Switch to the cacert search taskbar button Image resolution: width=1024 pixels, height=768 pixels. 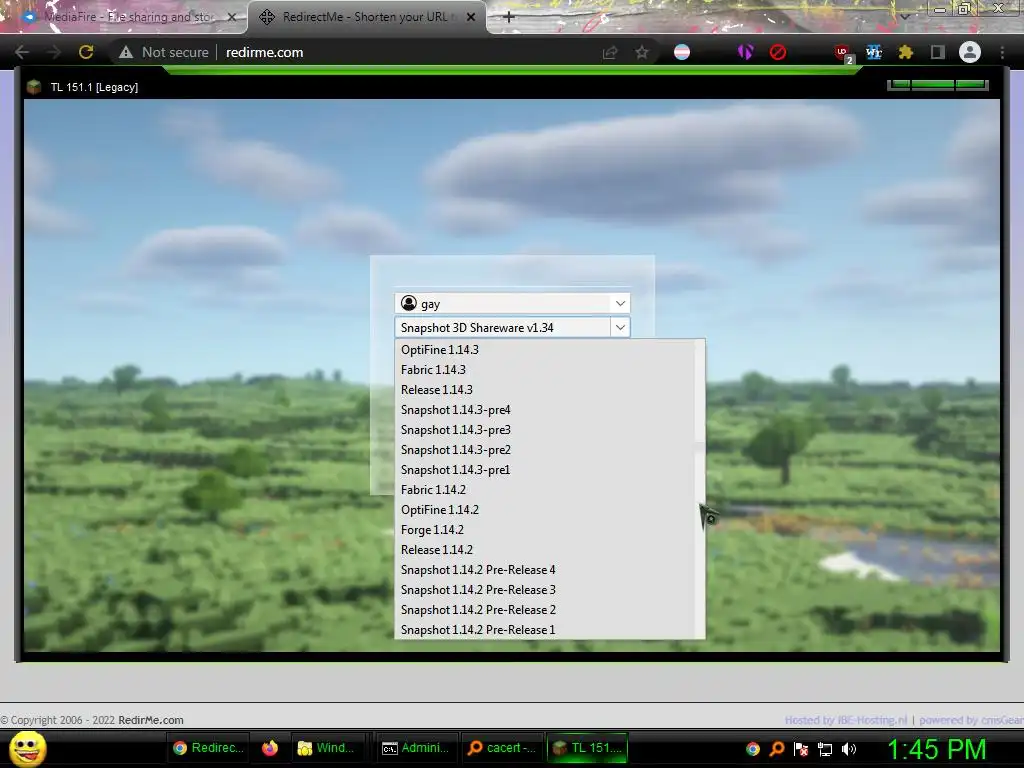point(502,748)
